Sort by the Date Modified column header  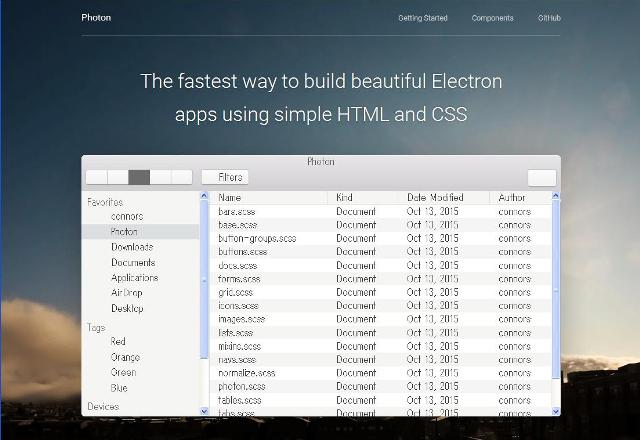coord(444,198)
